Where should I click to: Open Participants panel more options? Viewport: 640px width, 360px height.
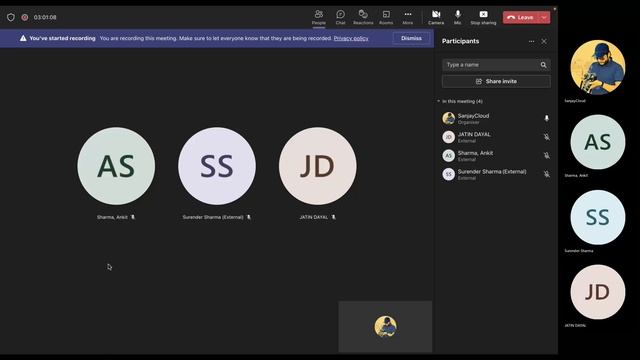(531, 41)
